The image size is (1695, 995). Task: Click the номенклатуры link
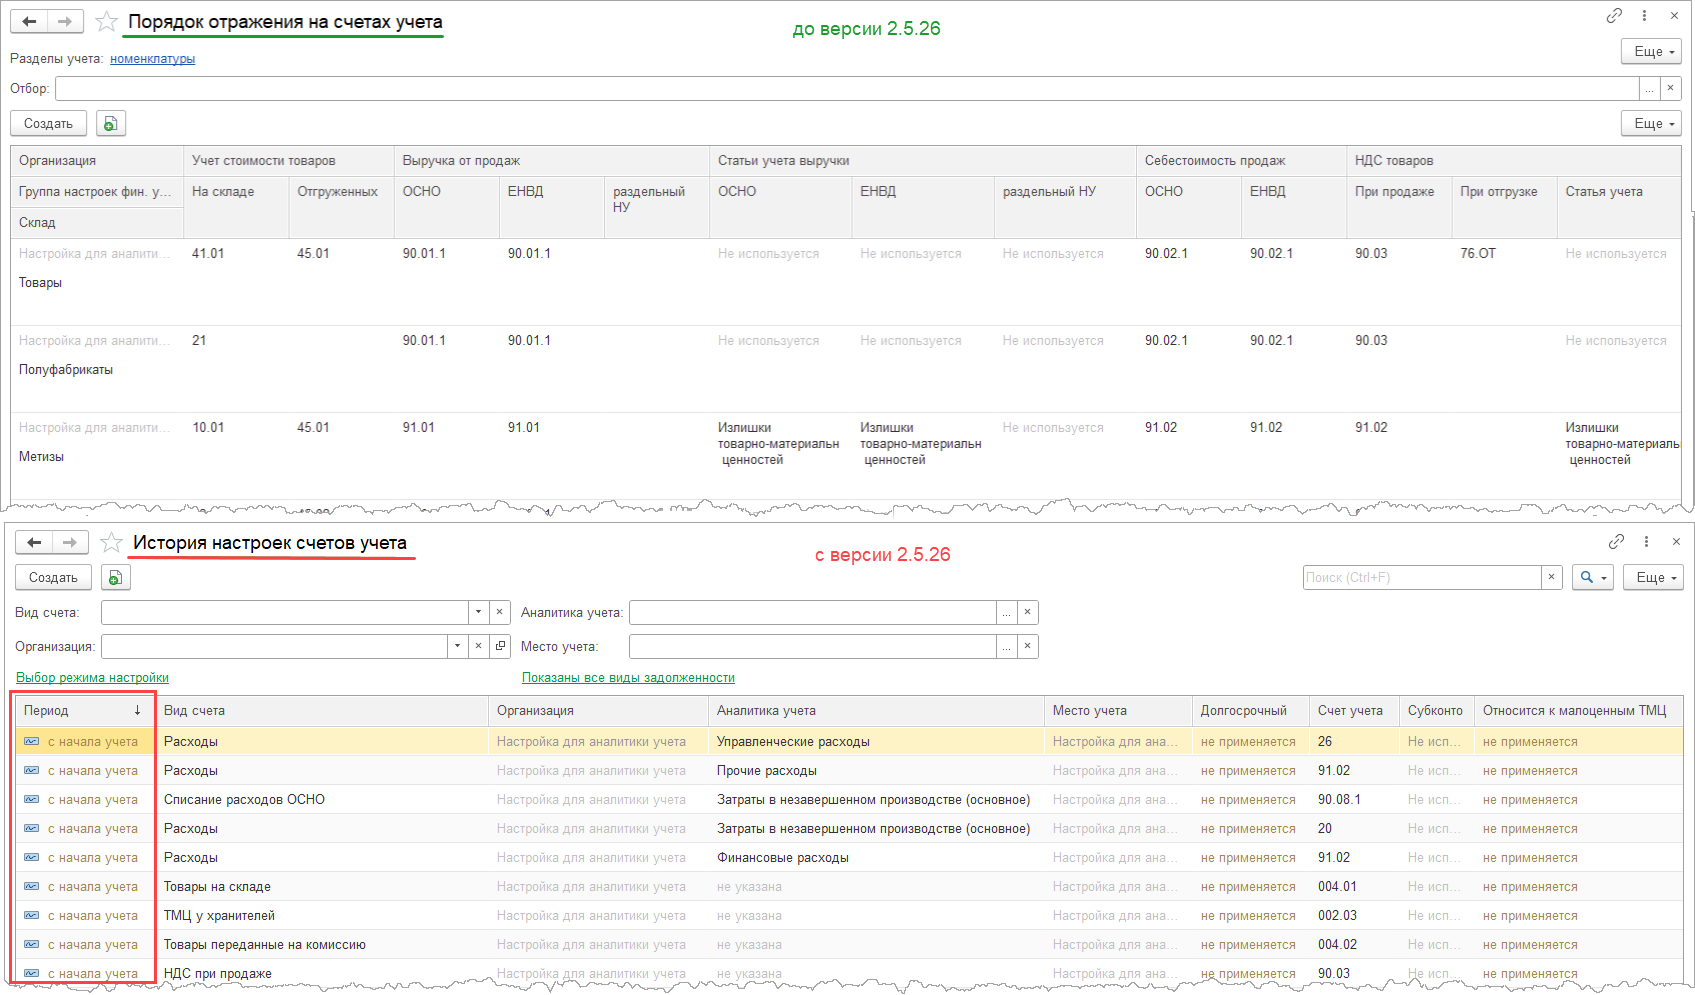152,59
